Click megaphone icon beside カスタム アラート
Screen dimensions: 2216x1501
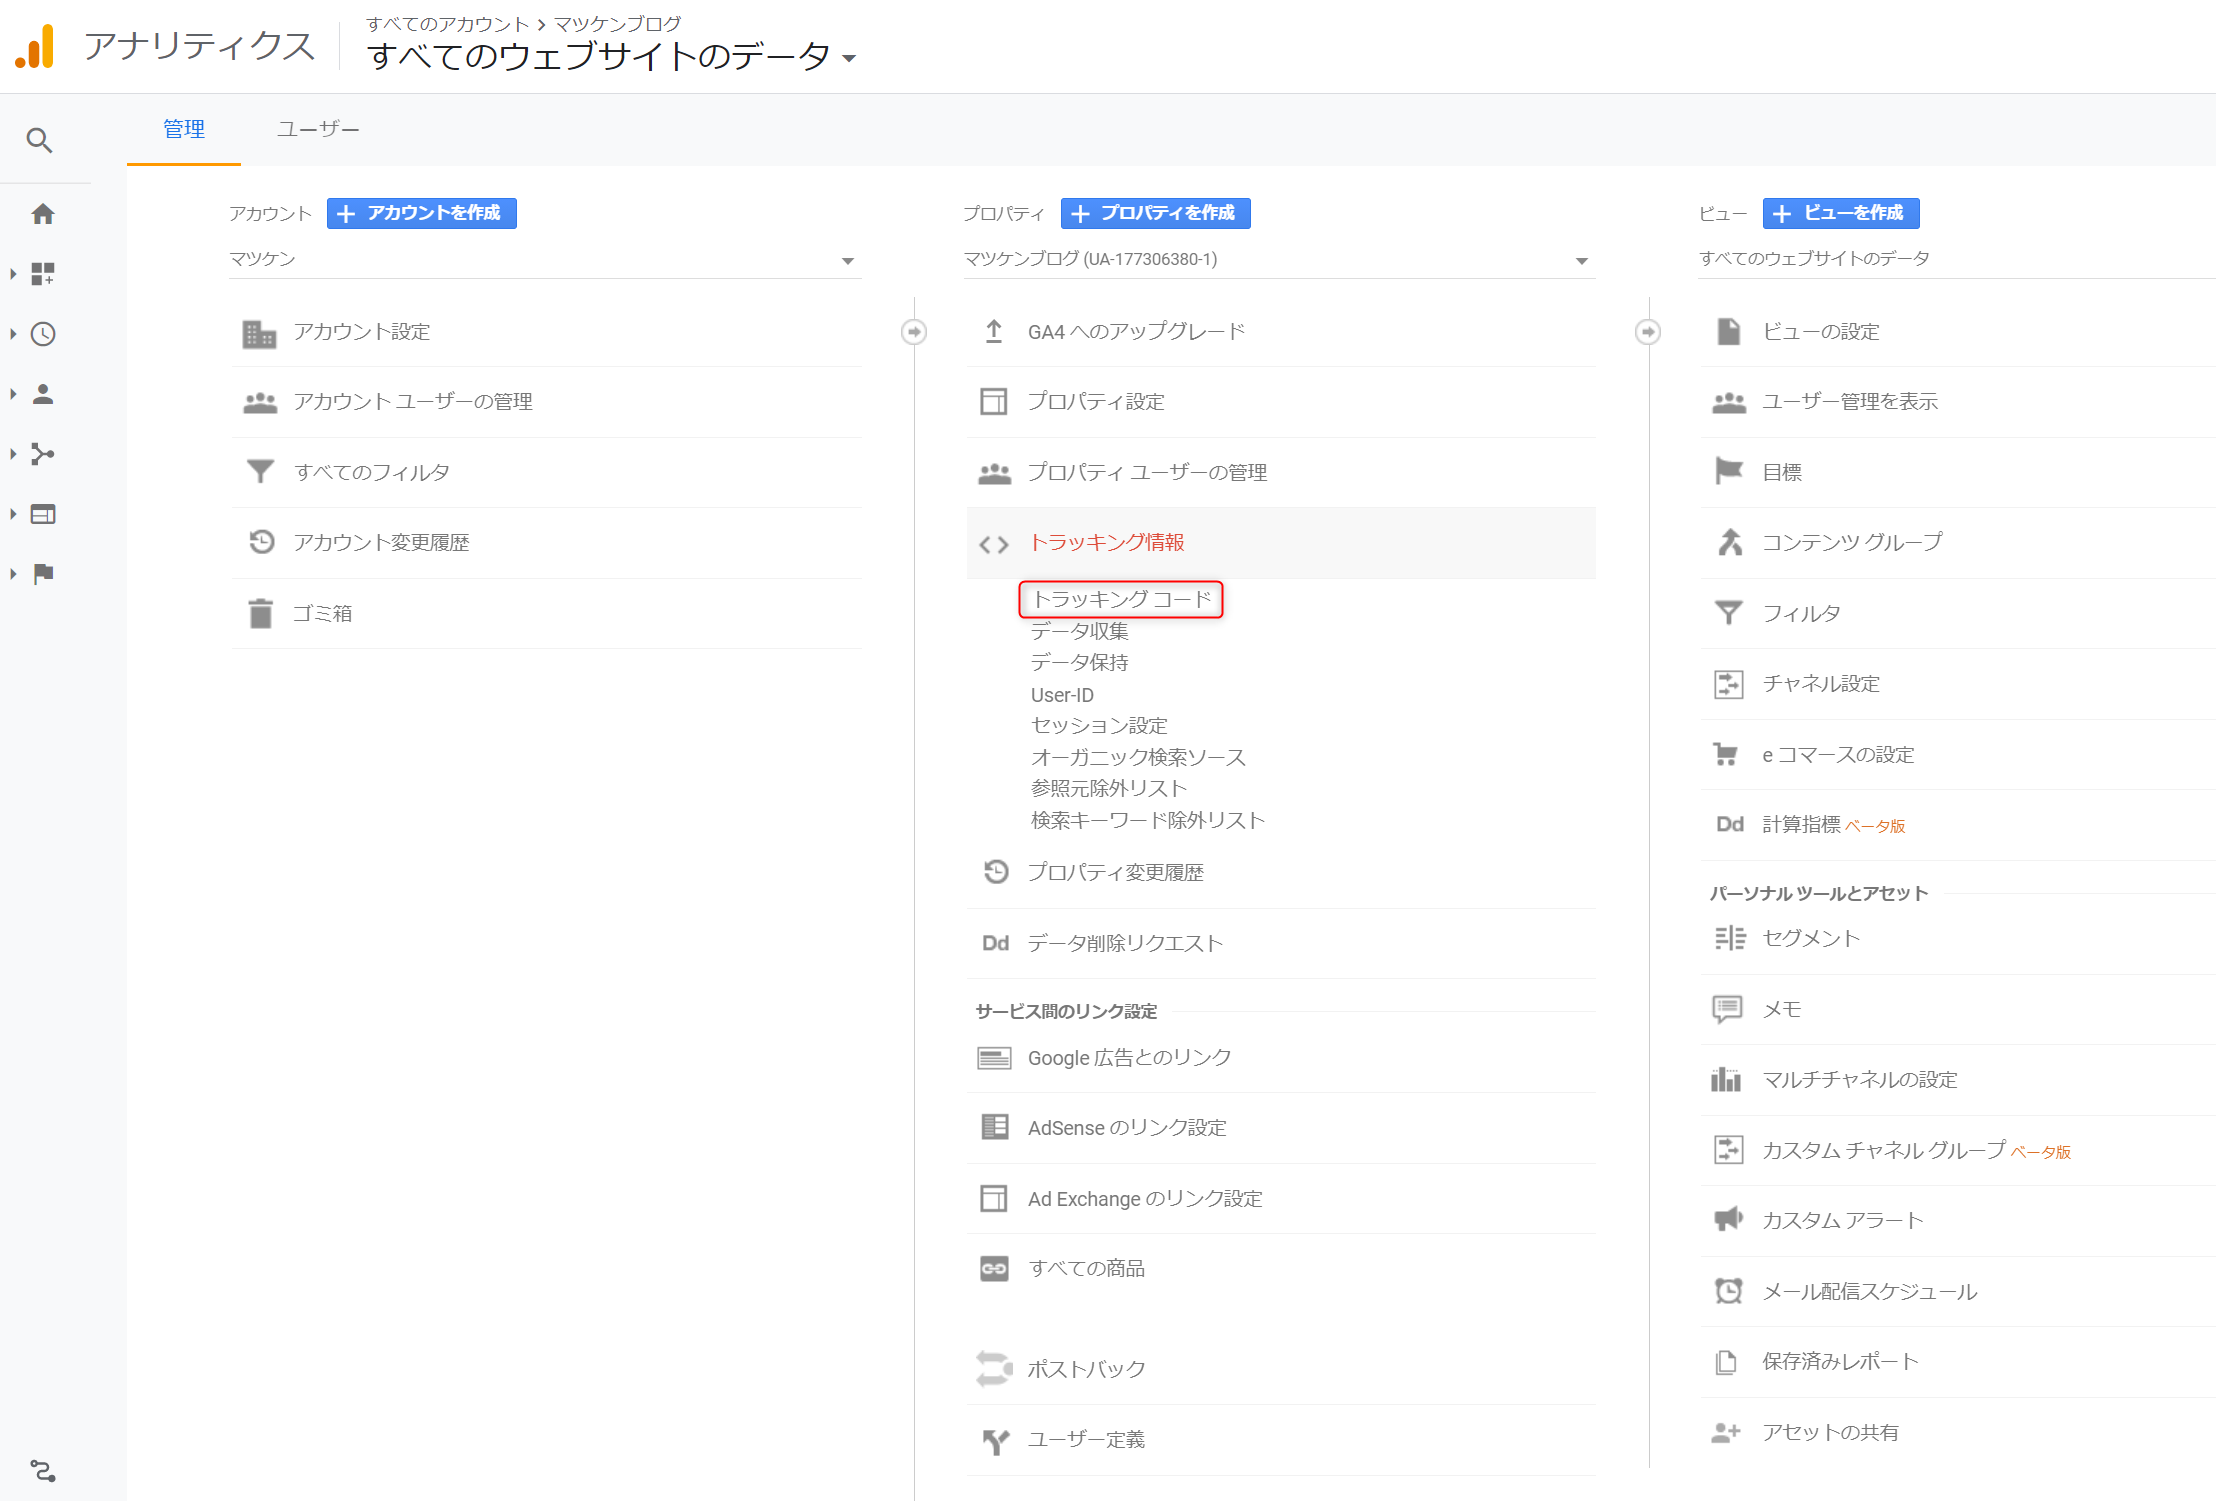point(1729,1219)
